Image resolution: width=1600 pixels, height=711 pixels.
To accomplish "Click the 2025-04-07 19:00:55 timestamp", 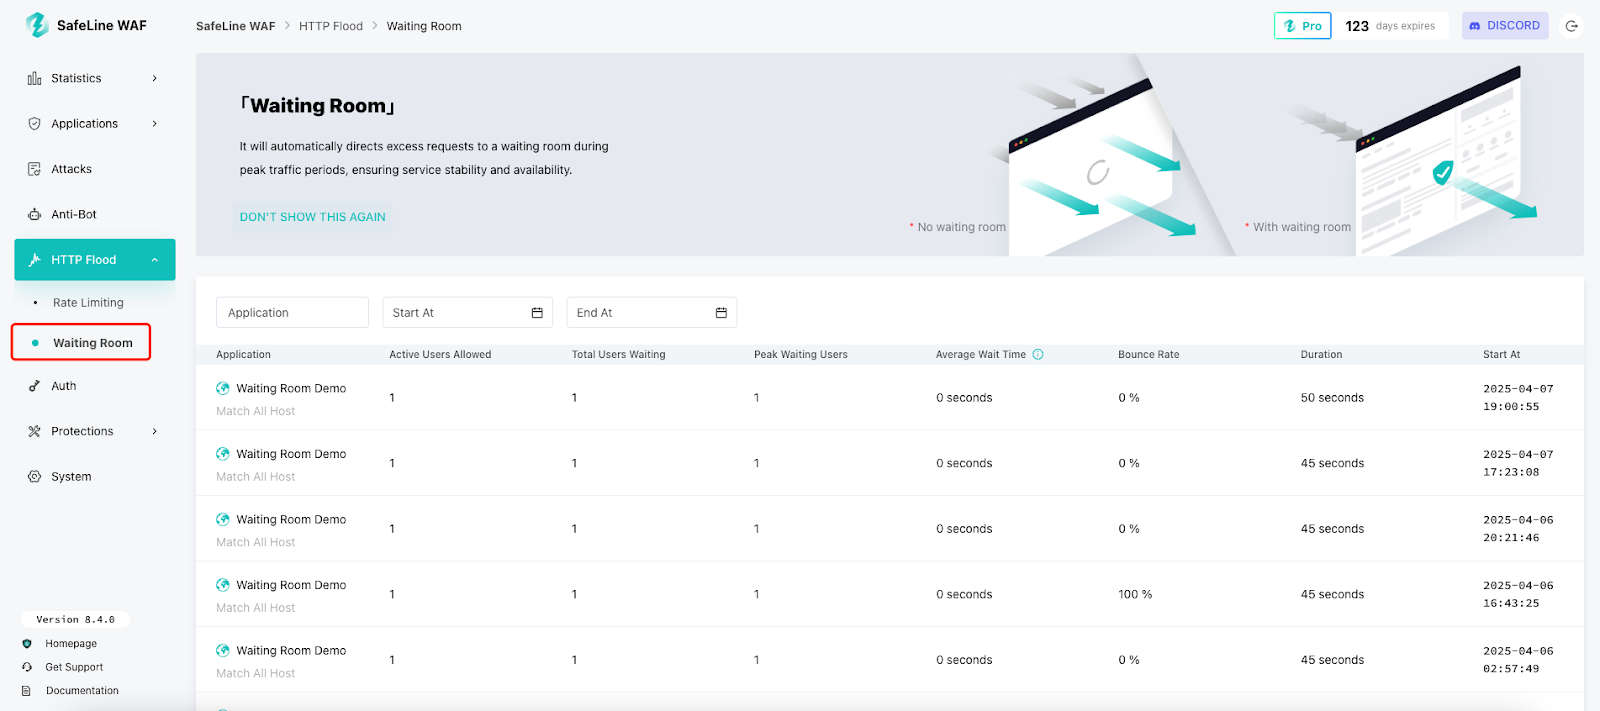I will (1518, 398).
